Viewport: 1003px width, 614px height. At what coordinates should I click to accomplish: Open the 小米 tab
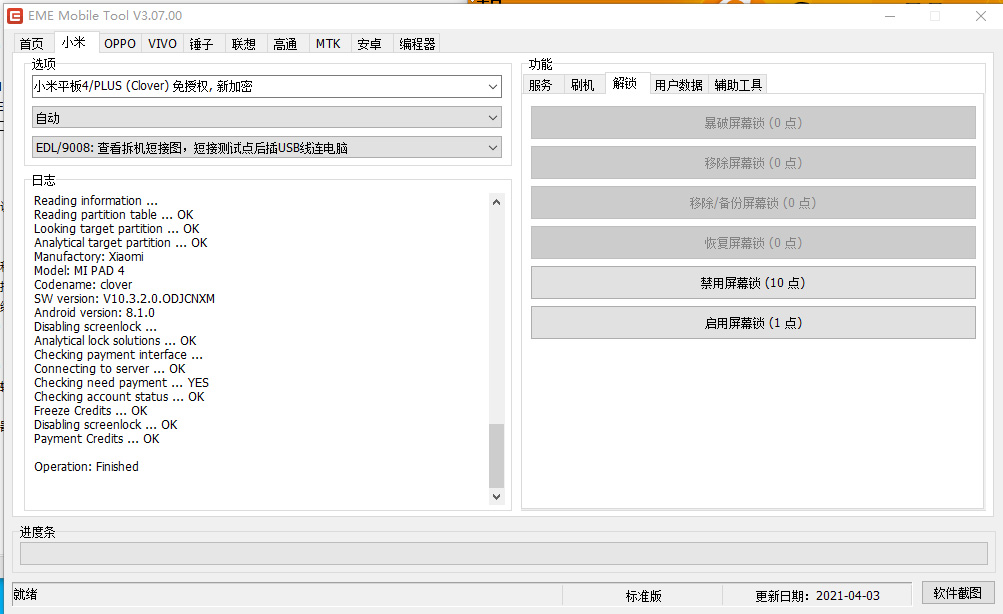tap(74, 42)
